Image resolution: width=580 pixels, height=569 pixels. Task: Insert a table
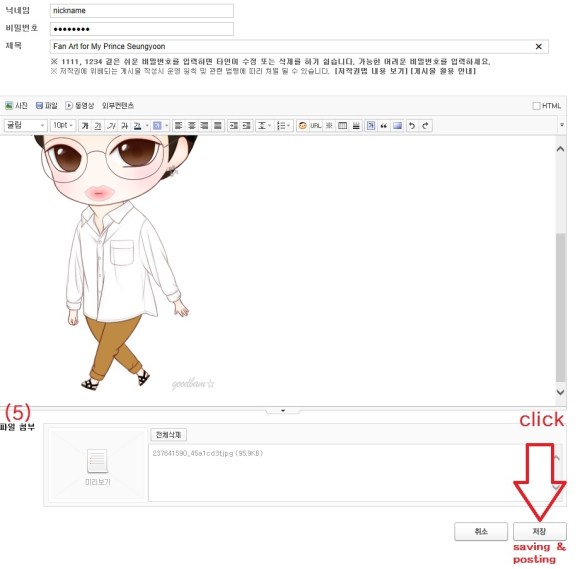point(343,126)
